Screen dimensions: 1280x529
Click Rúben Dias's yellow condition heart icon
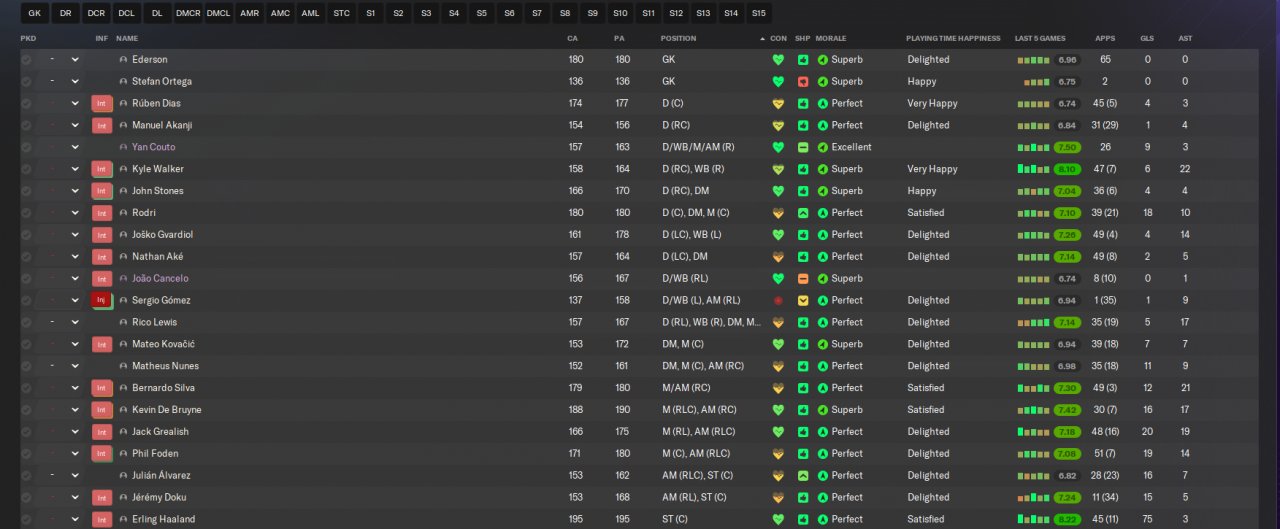pos(778,103)
